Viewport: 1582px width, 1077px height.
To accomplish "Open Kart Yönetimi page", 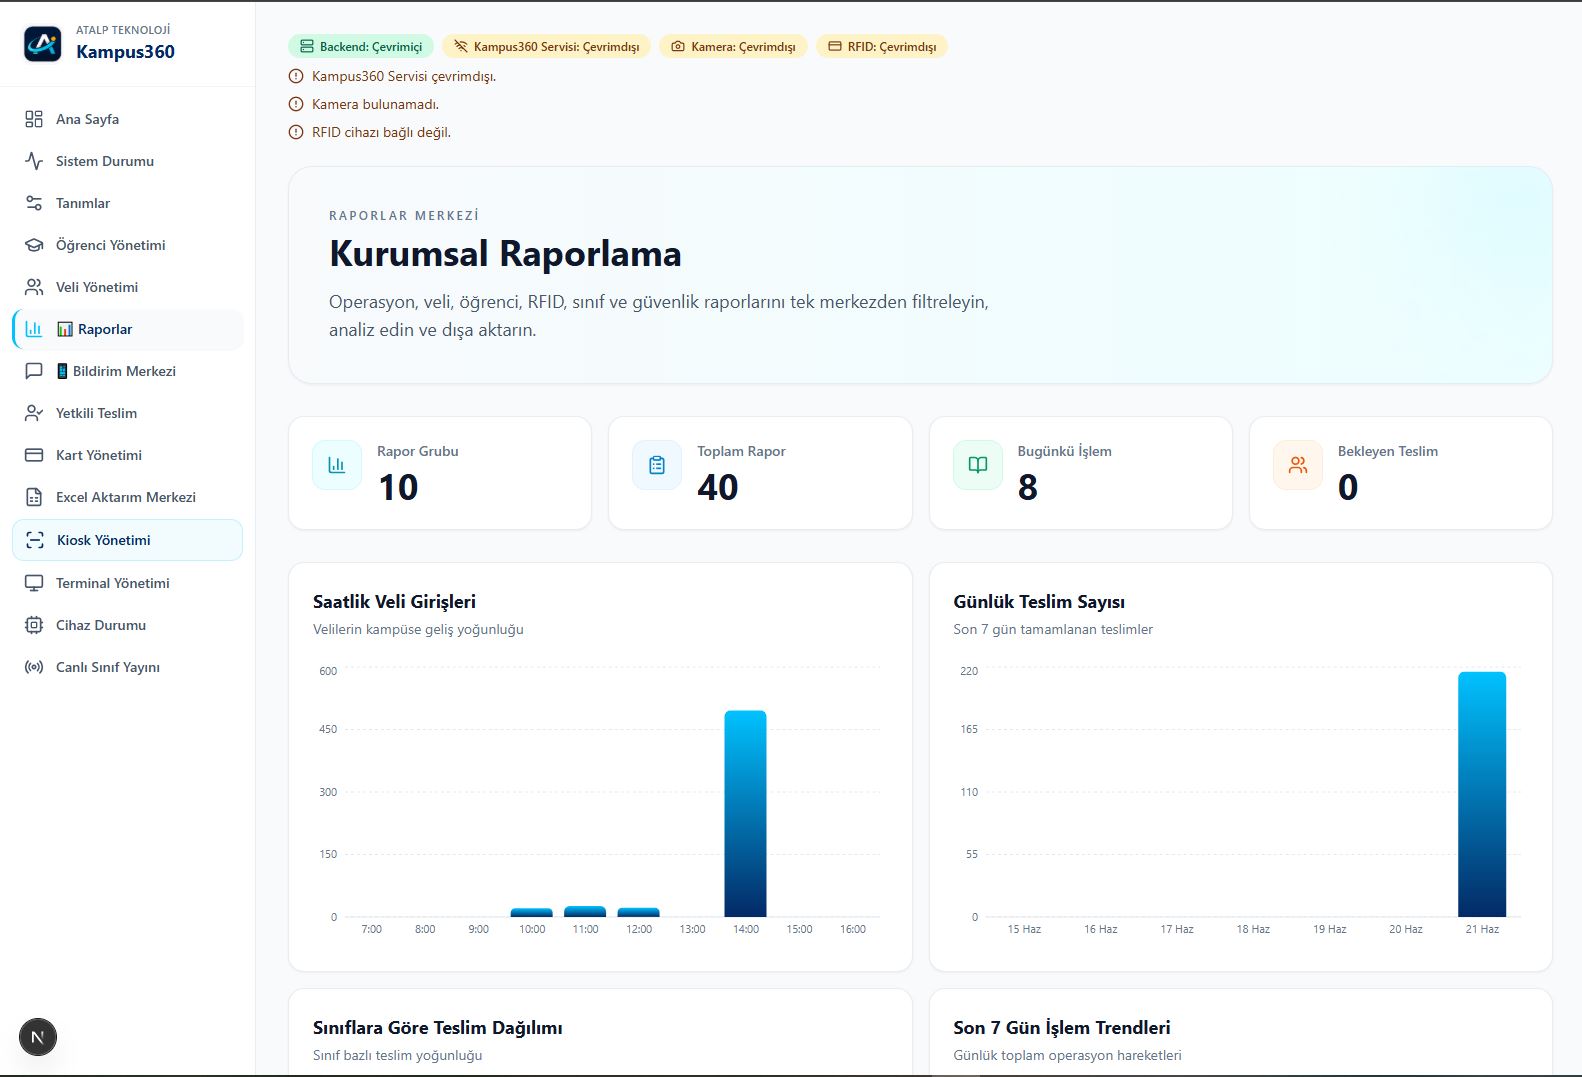I will click(128, 455).
